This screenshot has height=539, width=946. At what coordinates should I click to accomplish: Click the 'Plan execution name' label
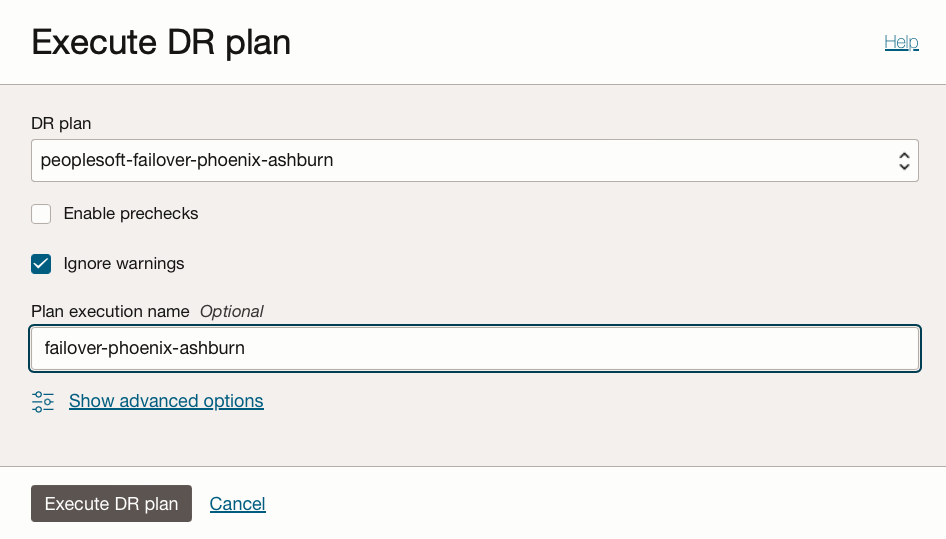point(110,311)
